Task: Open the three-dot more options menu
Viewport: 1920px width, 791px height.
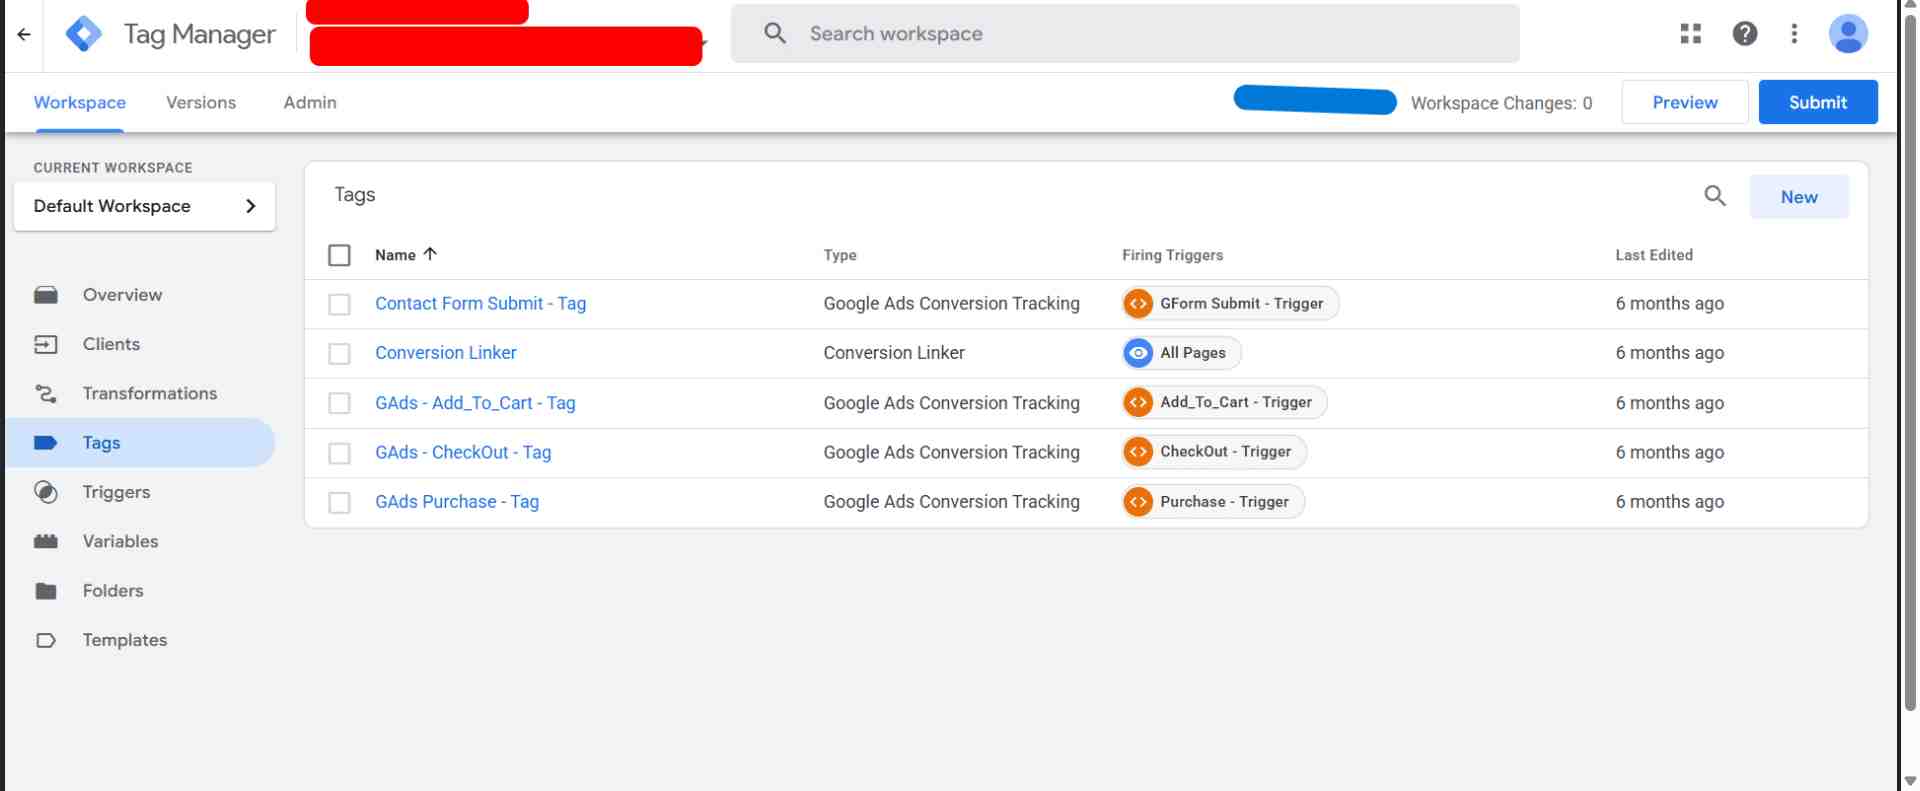Action: click(1794, 34)
